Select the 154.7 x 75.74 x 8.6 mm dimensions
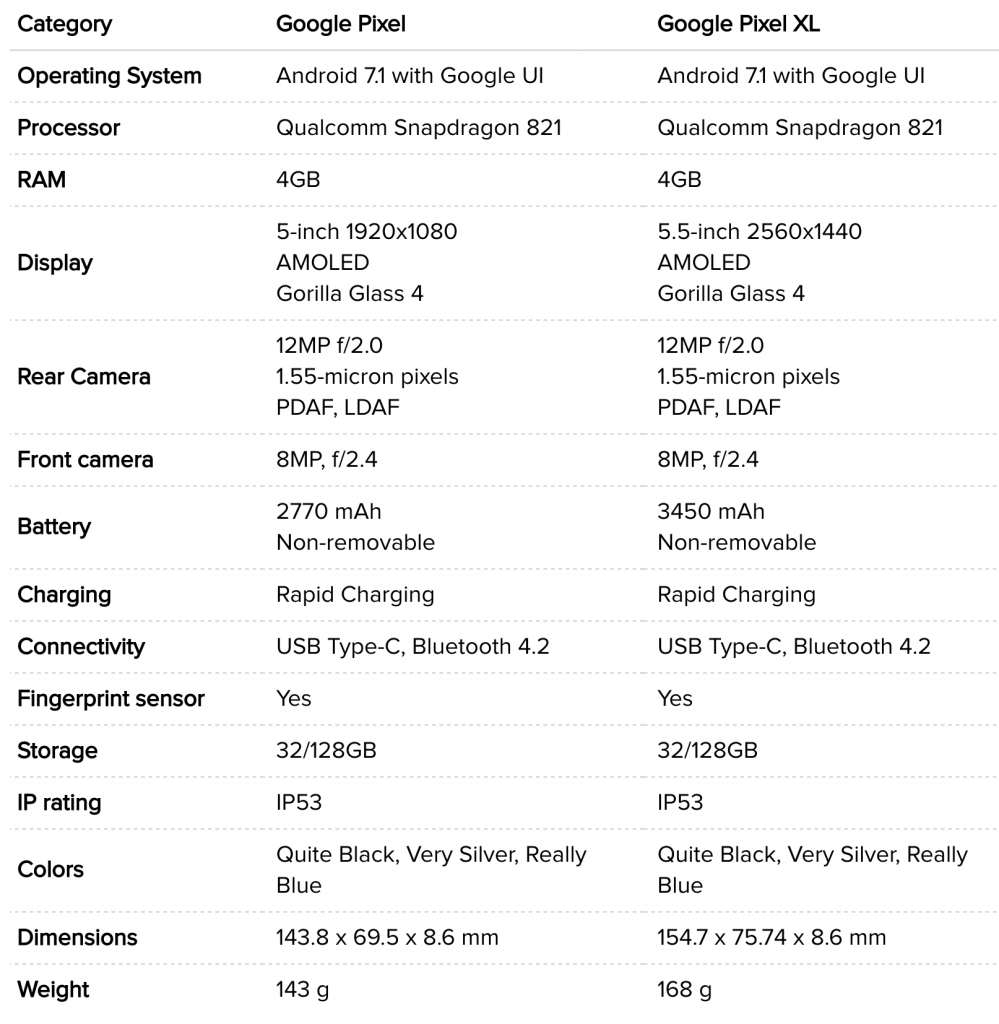 [x=772, y=938]
